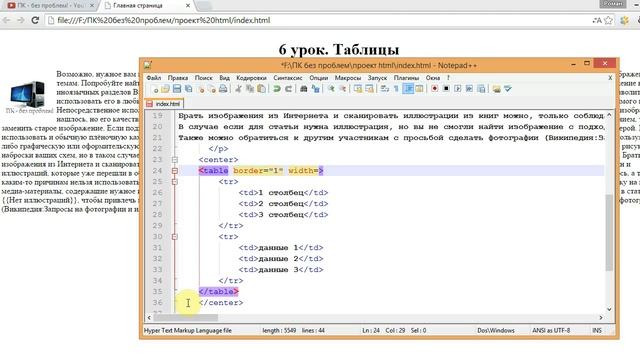Go back in Chrome browser

pyautogui.click(x=7, y=20)
